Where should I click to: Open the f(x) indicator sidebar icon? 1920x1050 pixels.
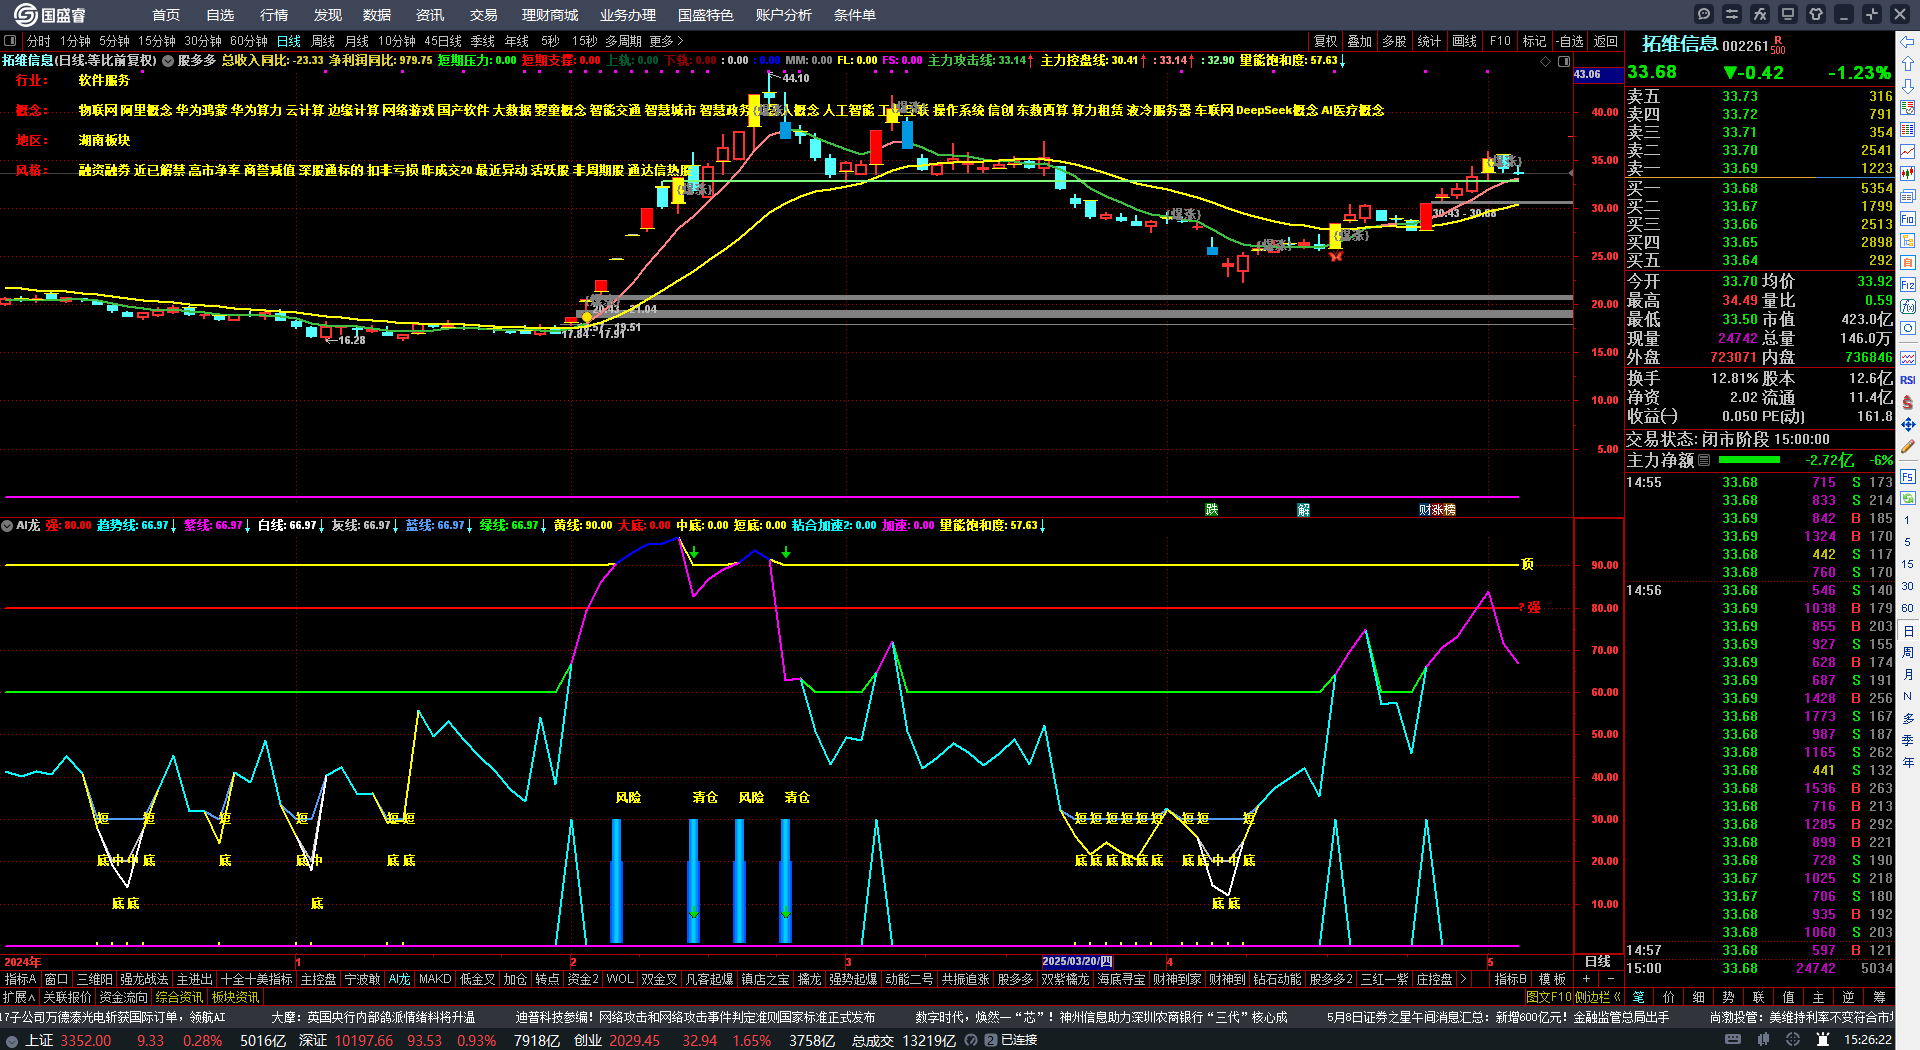click(1908, 306)
